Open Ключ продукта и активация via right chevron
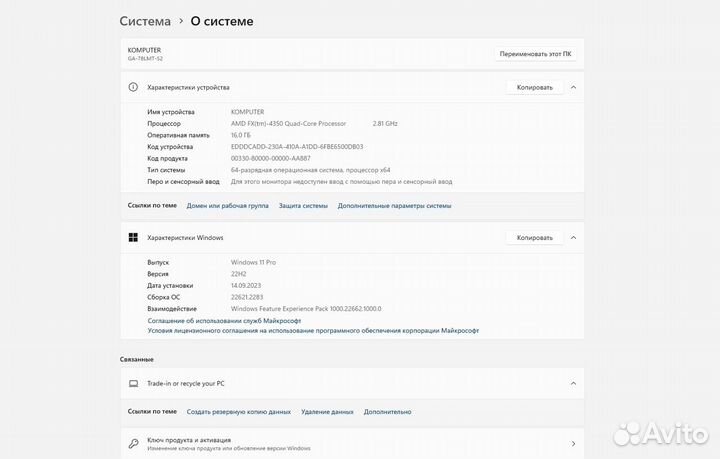This screenshot has height=459, width=720. click(573, 443)
